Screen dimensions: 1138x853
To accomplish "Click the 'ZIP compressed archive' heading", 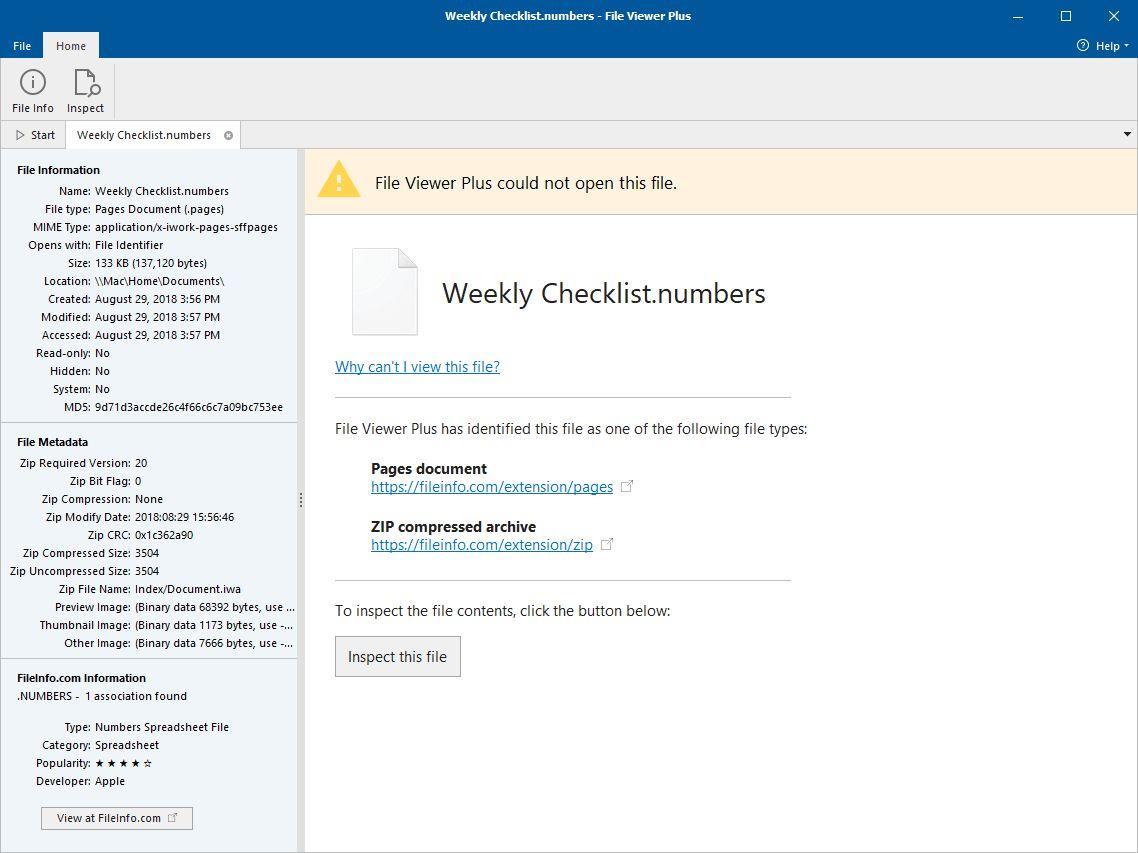I will pyautogui.click(x=454, y=527).
